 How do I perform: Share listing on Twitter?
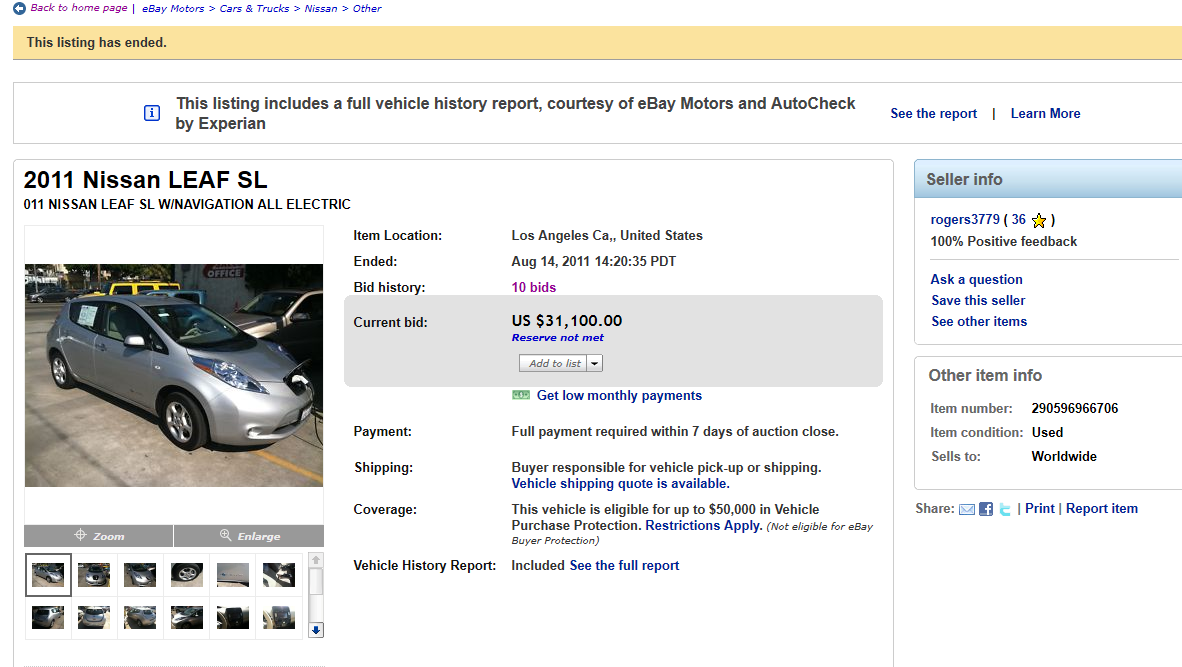[x=1004, y=509]
